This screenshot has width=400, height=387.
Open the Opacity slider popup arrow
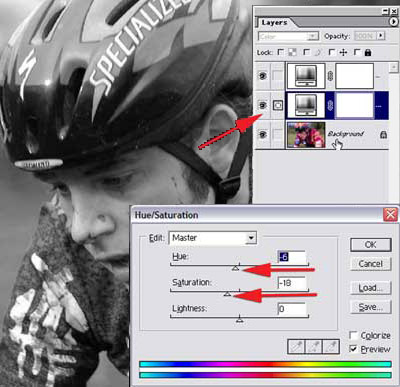381,36
